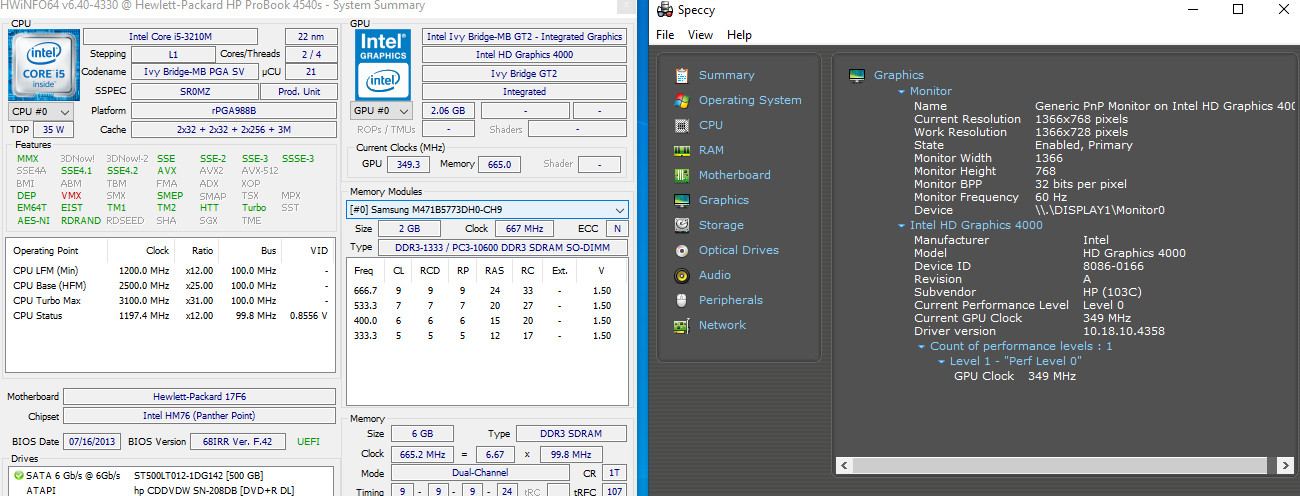Click the SATA drive green check icon

point(19,475)
